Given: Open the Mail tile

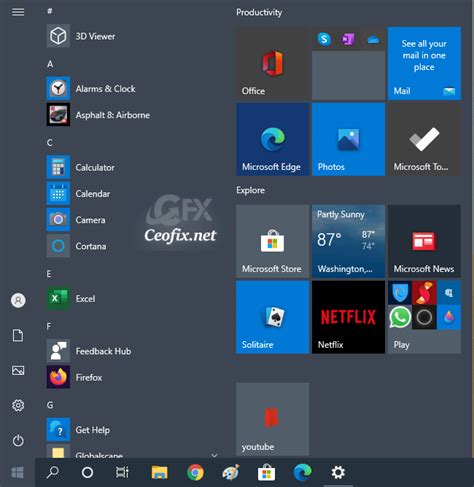Looking at the screenshot, I should pyautogui.click(x=424, y=63).
